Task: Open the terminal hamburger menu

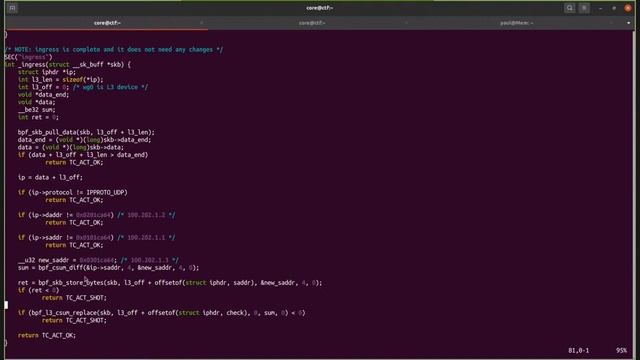Action: click(x=584, y=8)
